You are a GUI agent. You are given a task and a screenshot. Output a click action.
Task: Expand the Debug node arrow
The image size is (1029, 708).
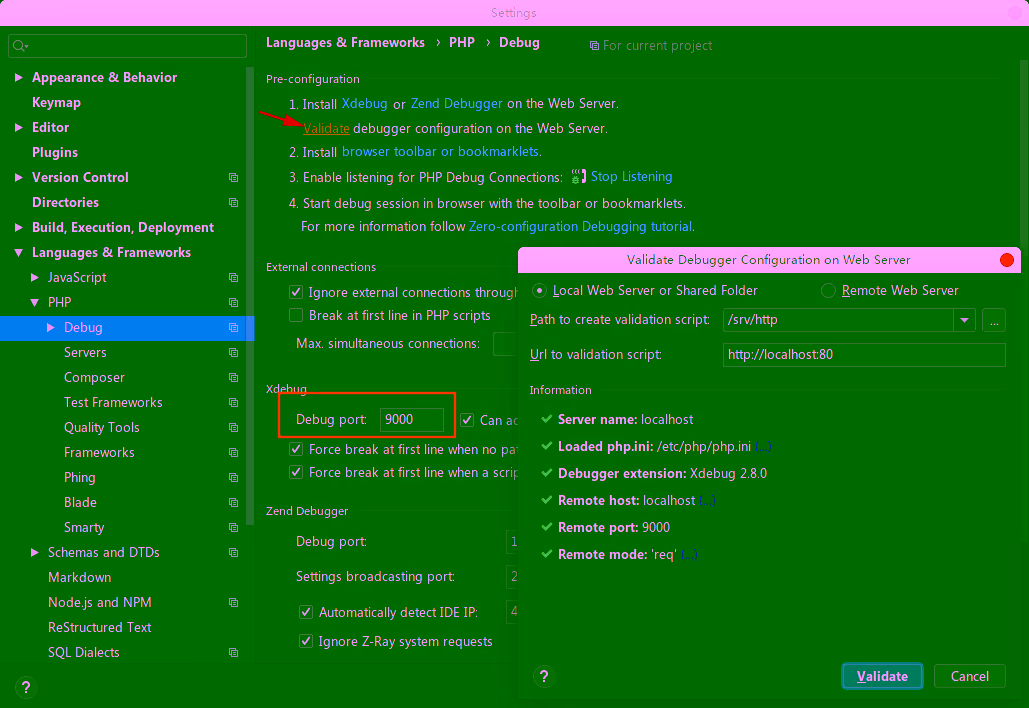[51, 327]
